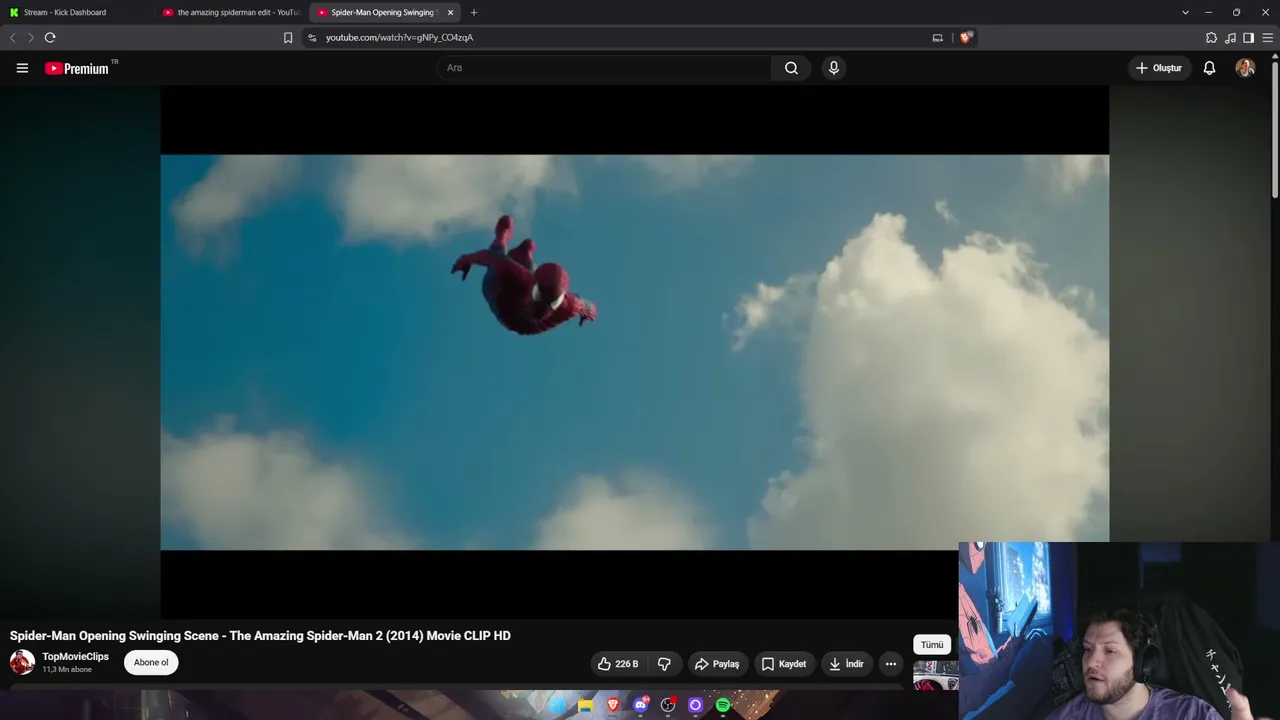This screenshot has width=1280, height=720.
Task: Click the Oluştur create button
Action: click(1158, 68)
